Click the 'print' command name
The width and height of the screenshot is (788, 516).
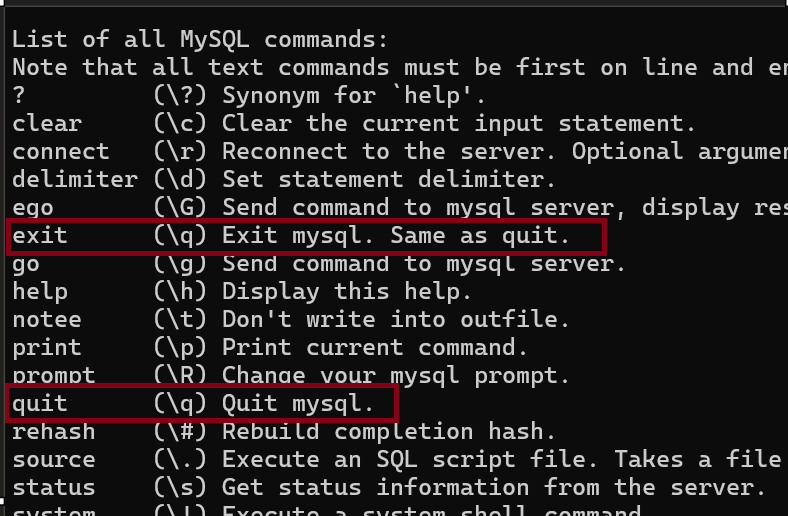point(47,348)
